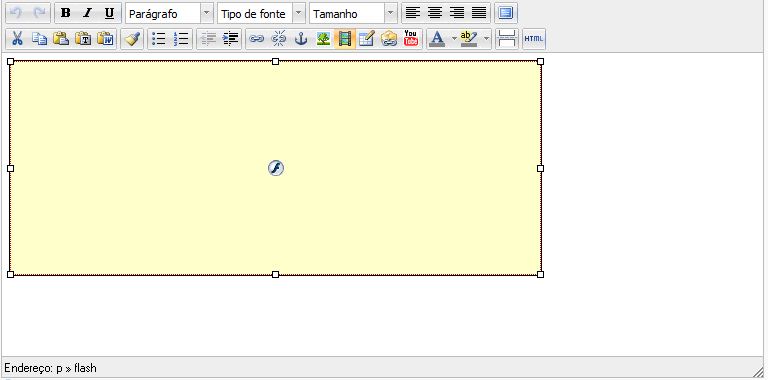Image resolution: width=768 pixels, height=380 pixels.
Task: Insert a page break
Action: (507, 39)
